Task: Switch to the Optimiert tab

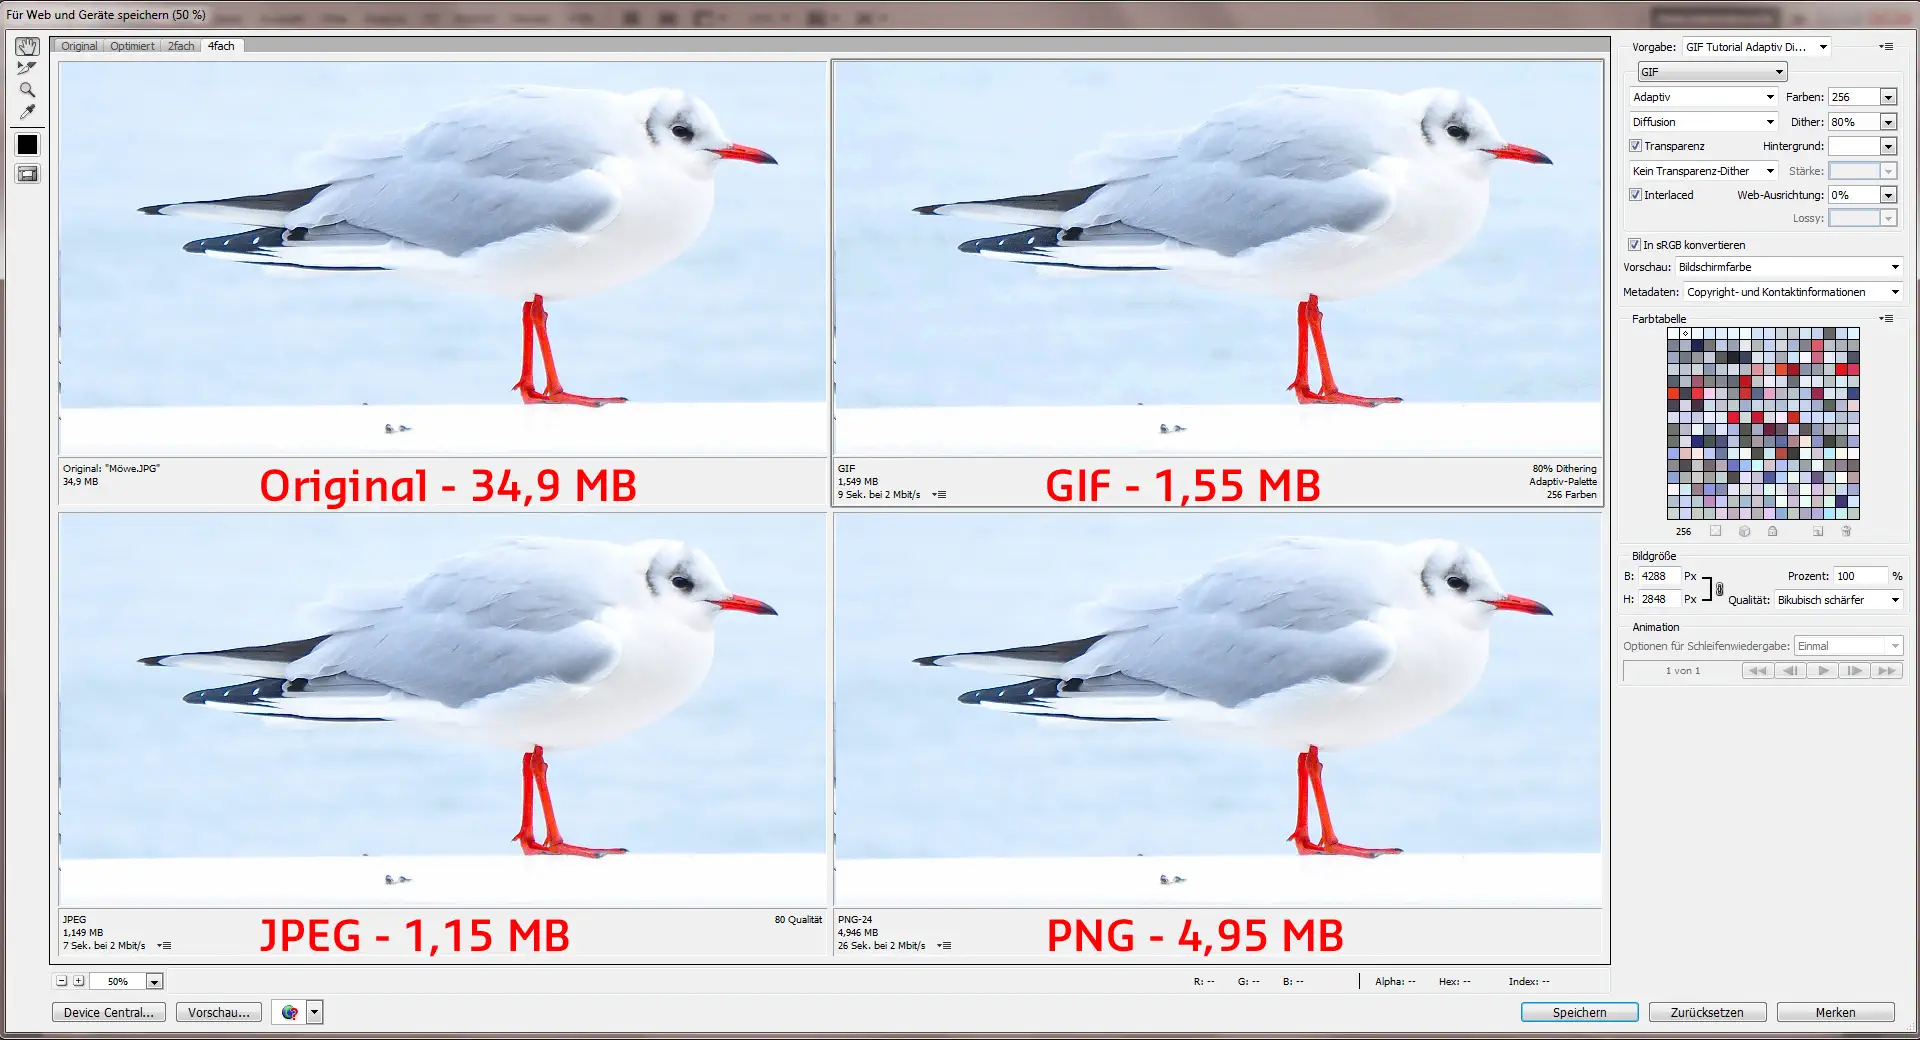Action: pos(132,46)
